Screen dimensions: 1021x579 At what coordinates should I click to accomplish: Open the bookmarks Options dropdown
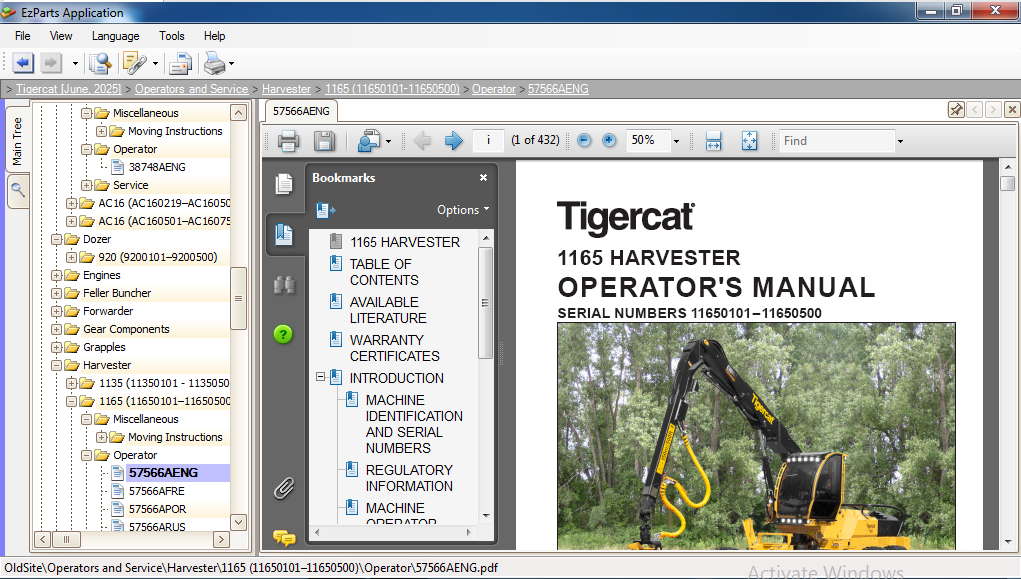coord(463,210)
